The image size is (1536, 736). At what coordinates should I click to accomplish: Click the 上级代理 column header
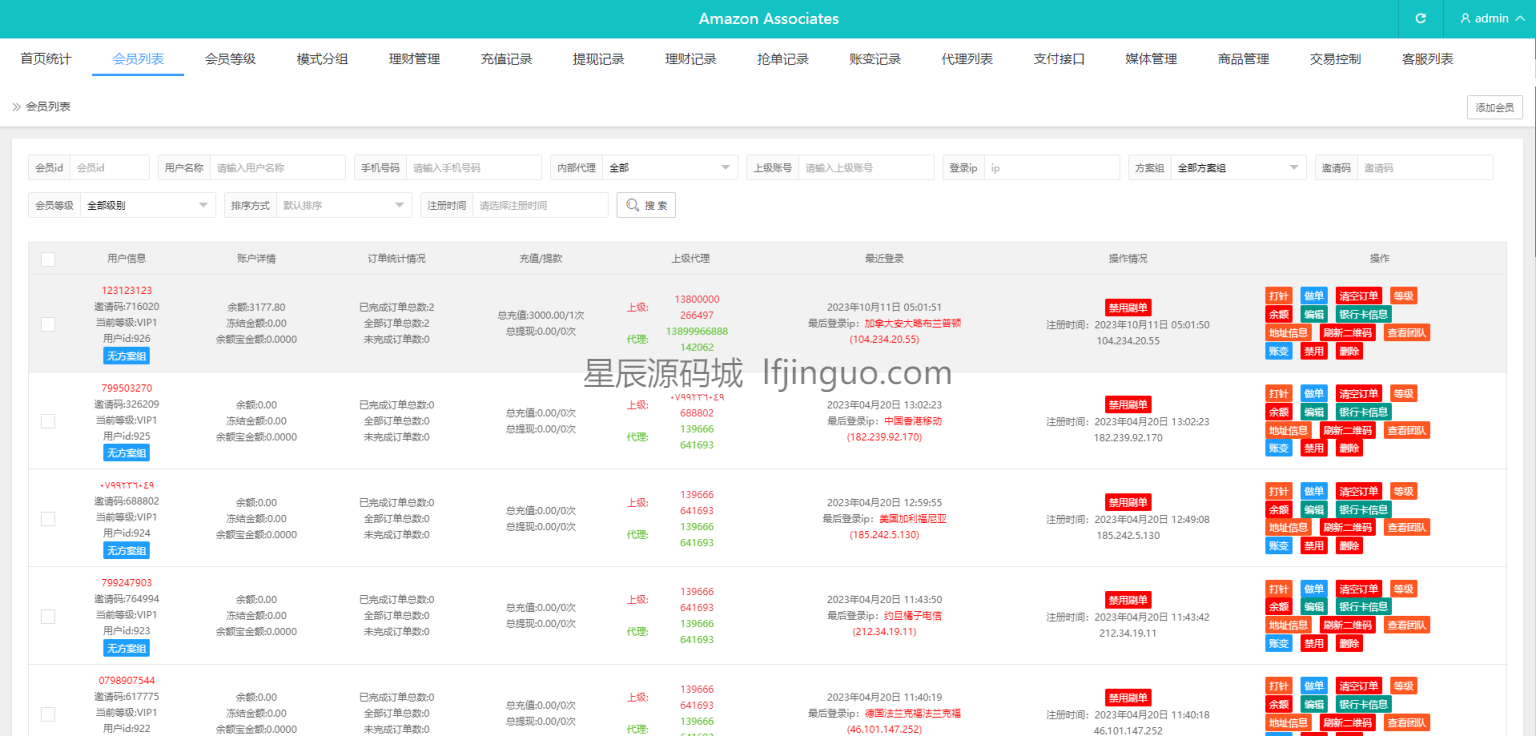[x=690, y=258]
